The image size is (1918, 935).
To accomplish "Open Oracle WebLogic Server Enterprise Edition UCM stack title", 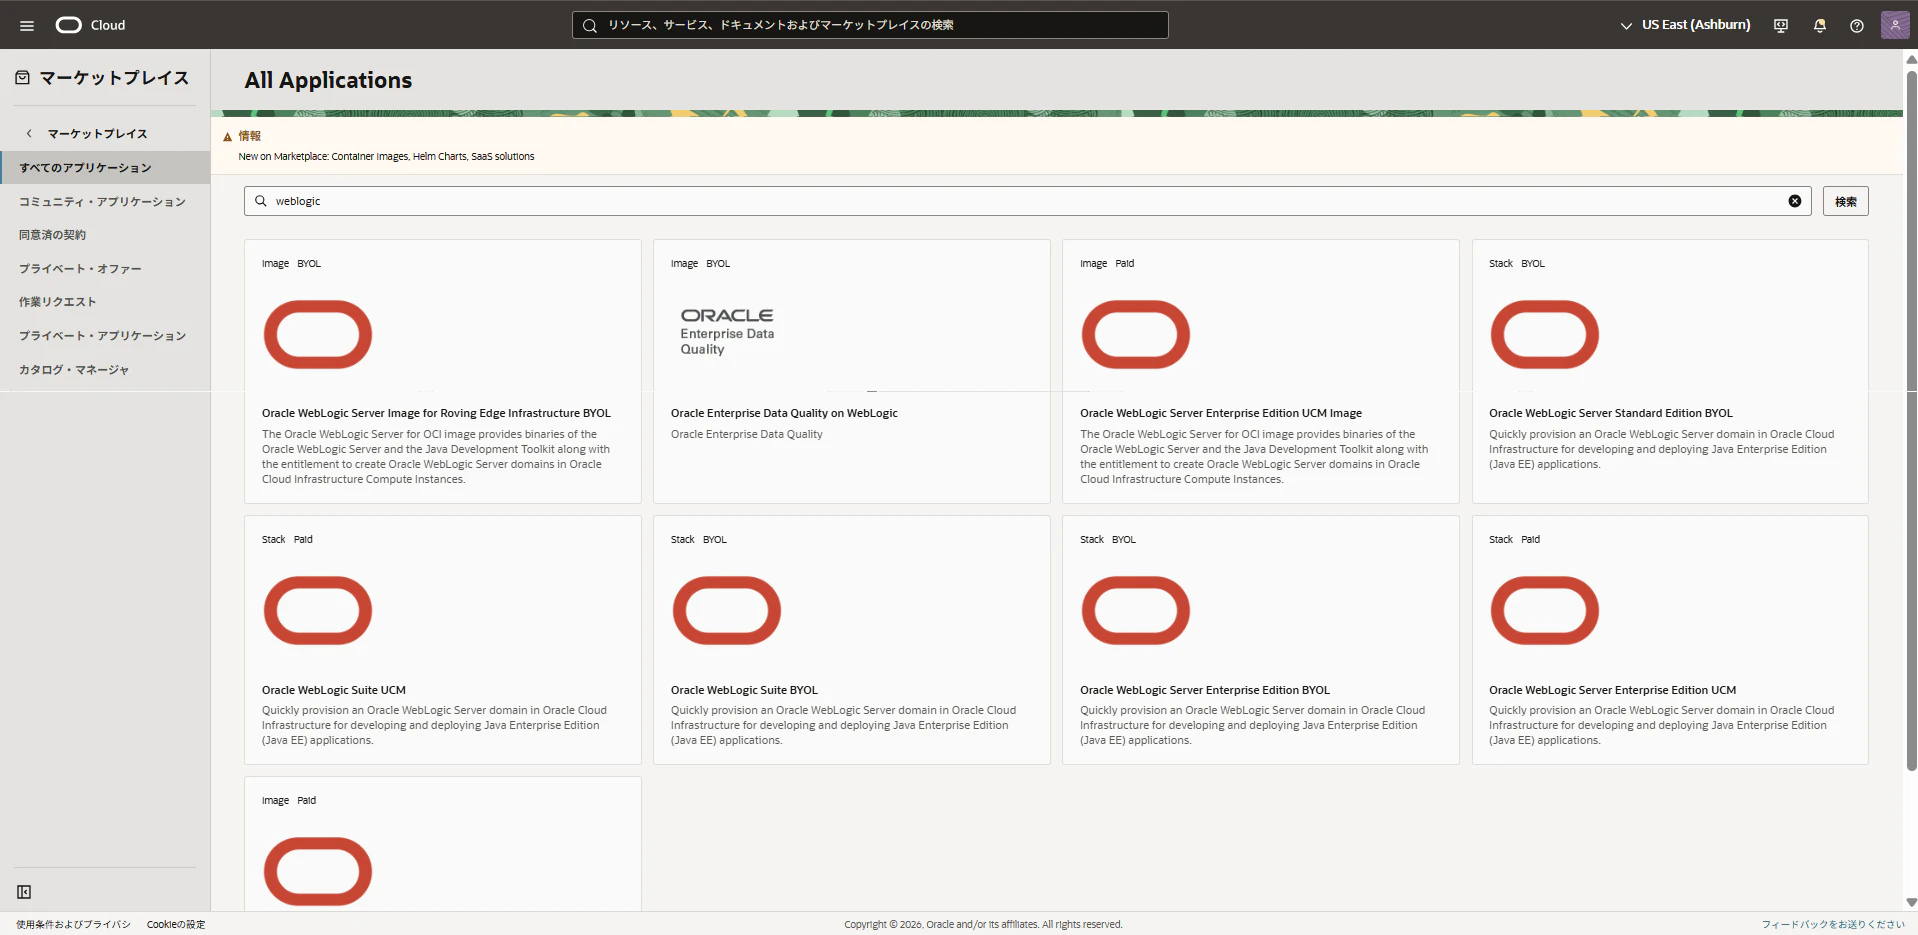I will (1612, 690).
